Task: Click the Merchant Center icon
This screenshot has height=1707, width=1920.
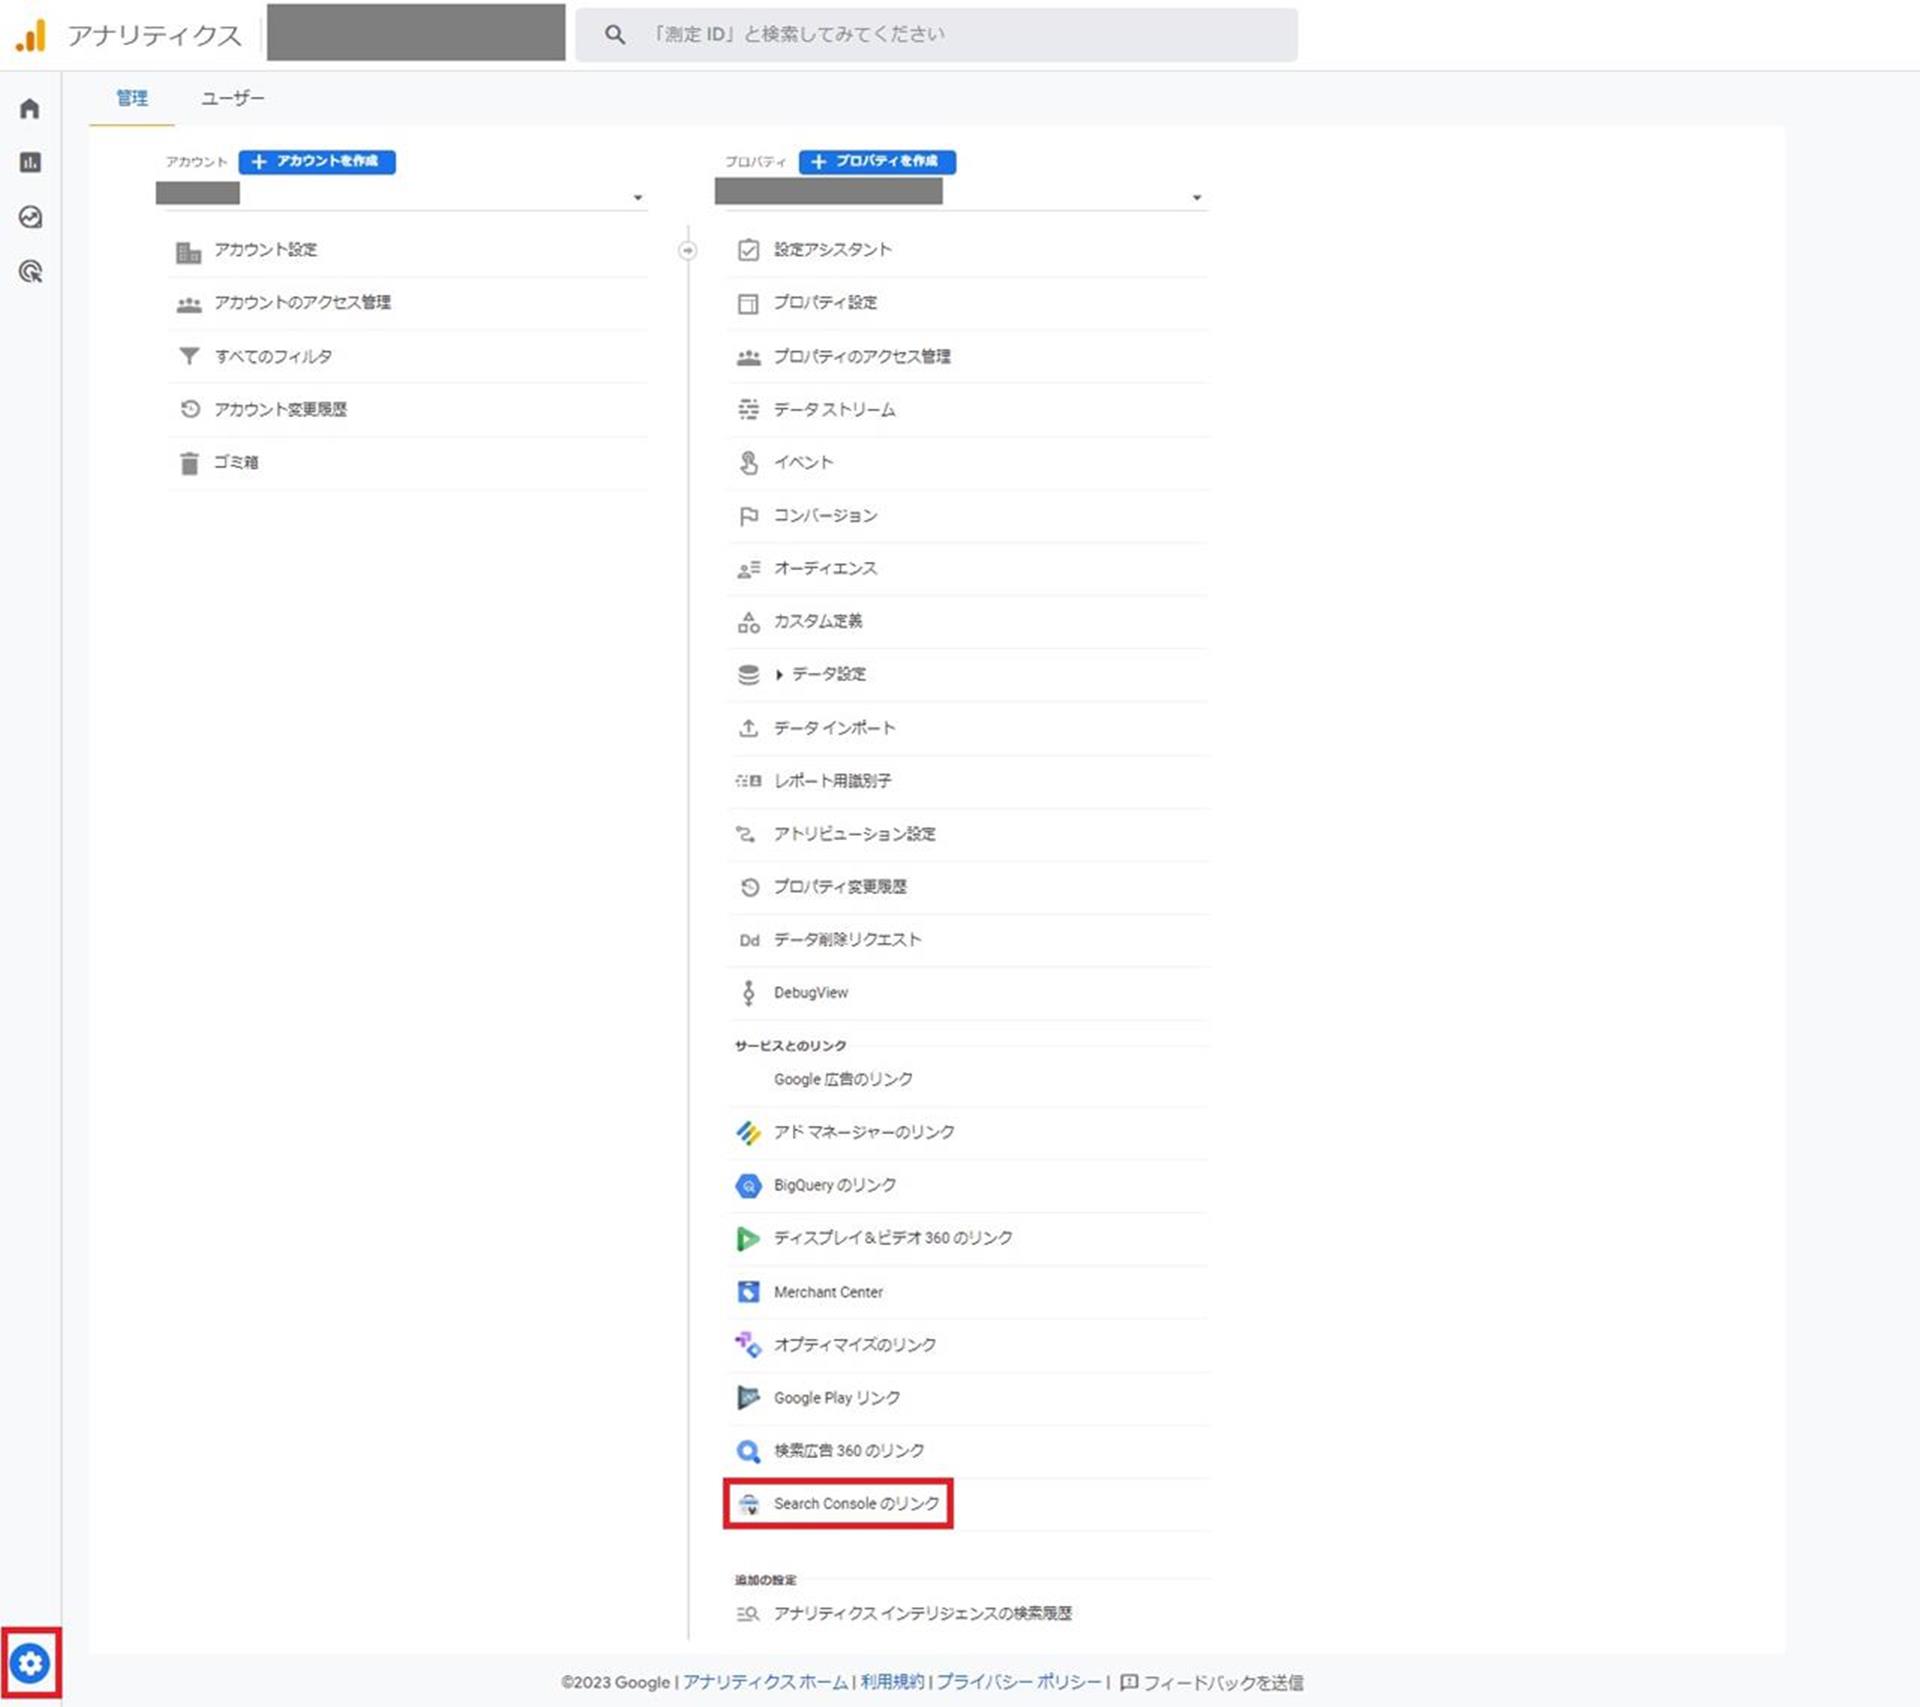Action: click(748, 1292)
